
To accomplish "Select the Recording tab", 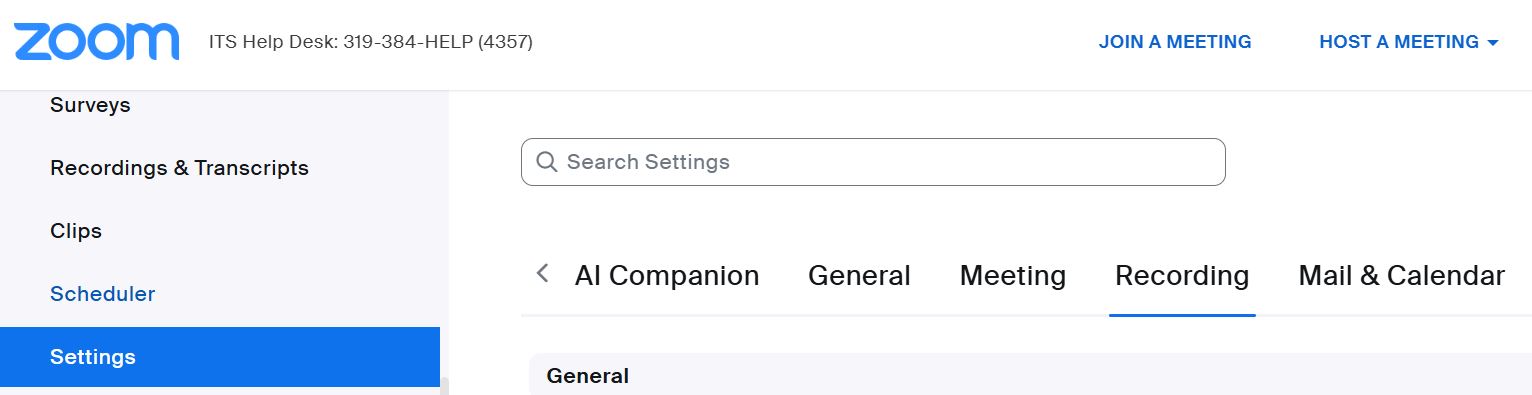I will tap(1182, 276).
